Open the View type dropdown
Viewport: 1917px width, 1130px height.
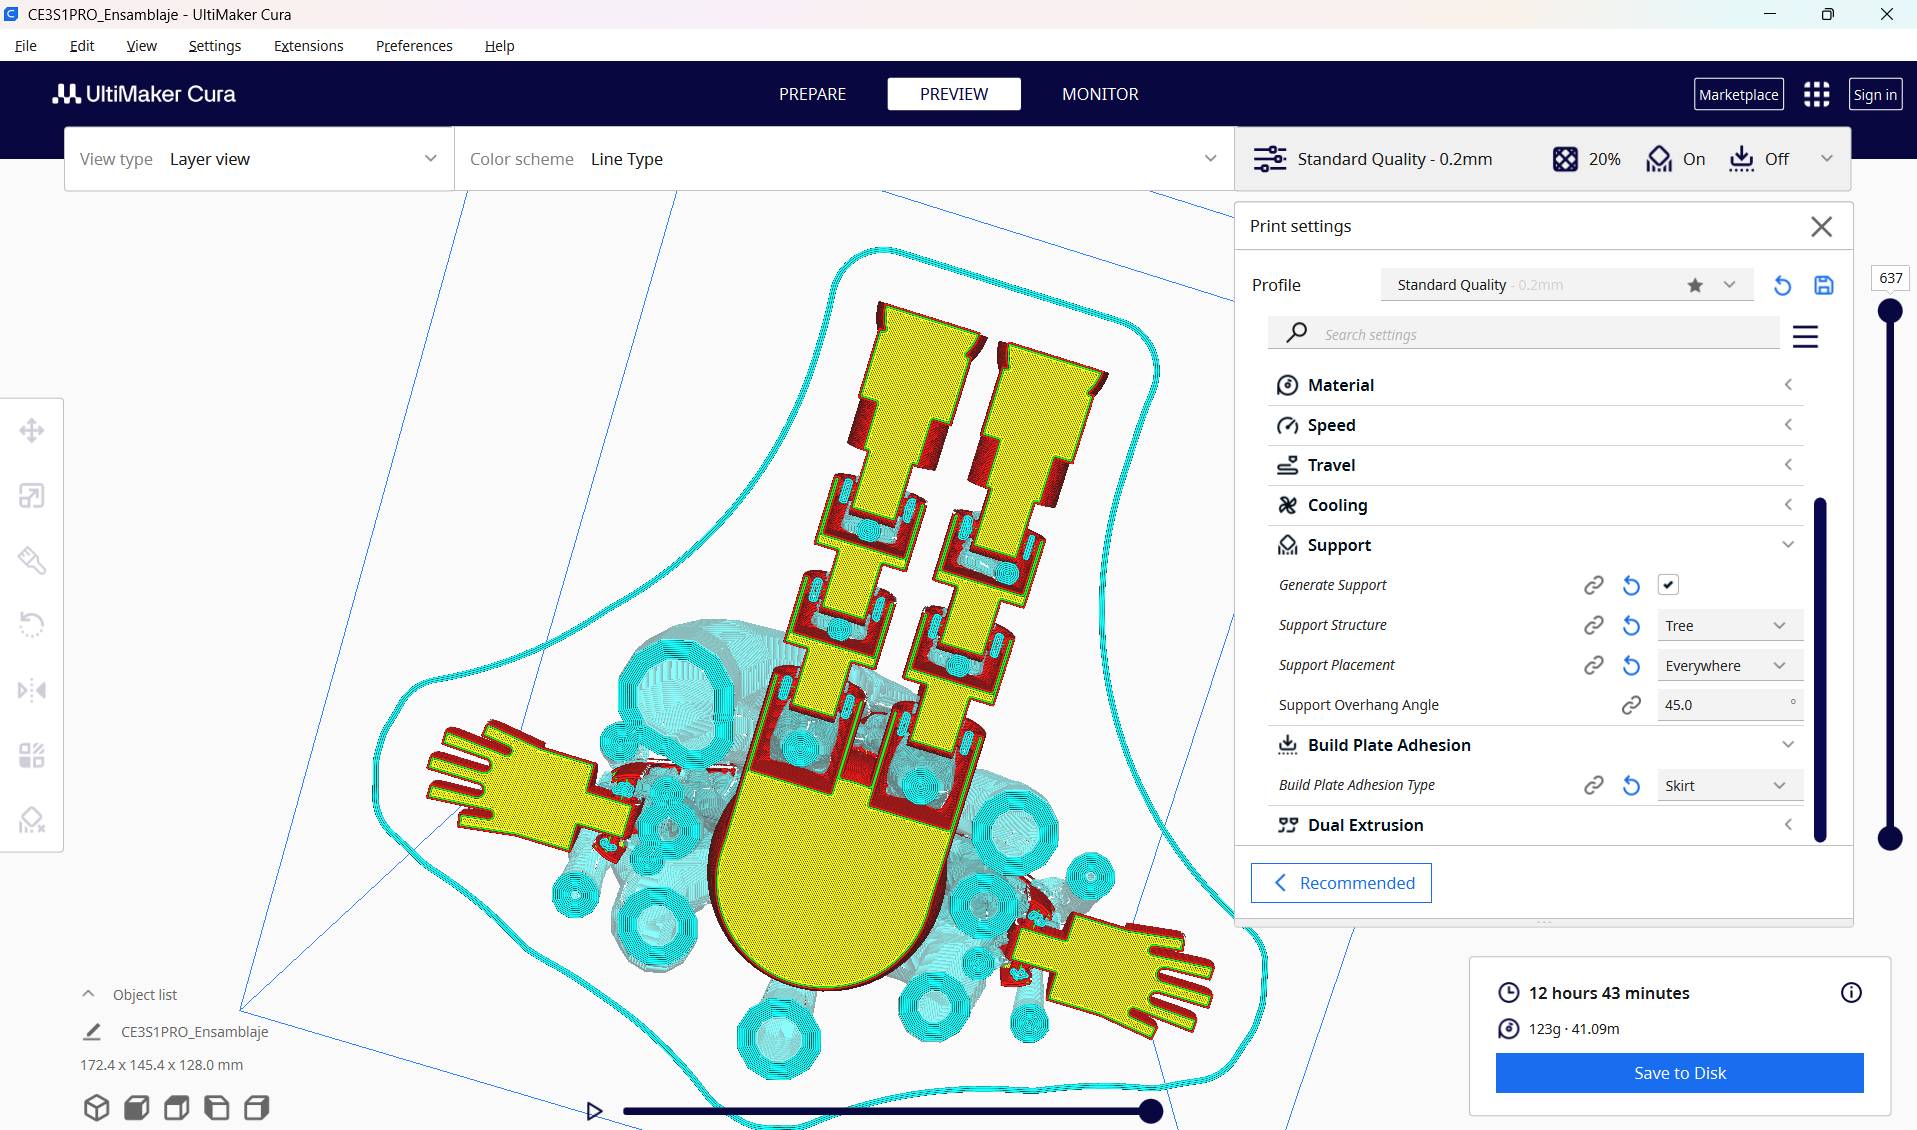pos(259,159)
